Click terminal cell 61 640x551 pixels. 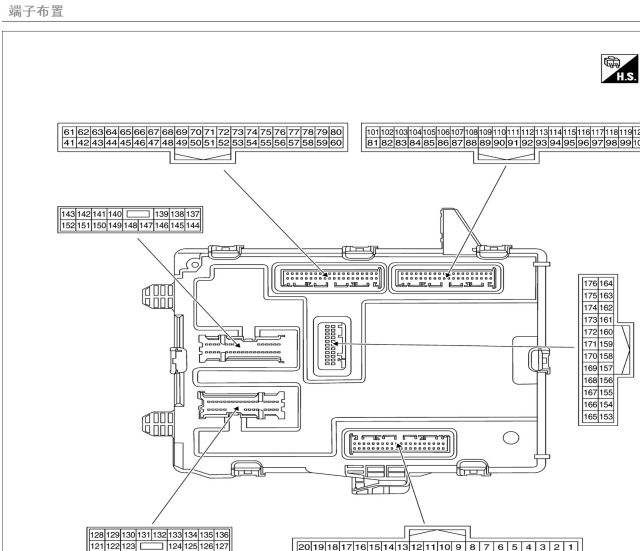pyautogui.click(x=69, y=132)
